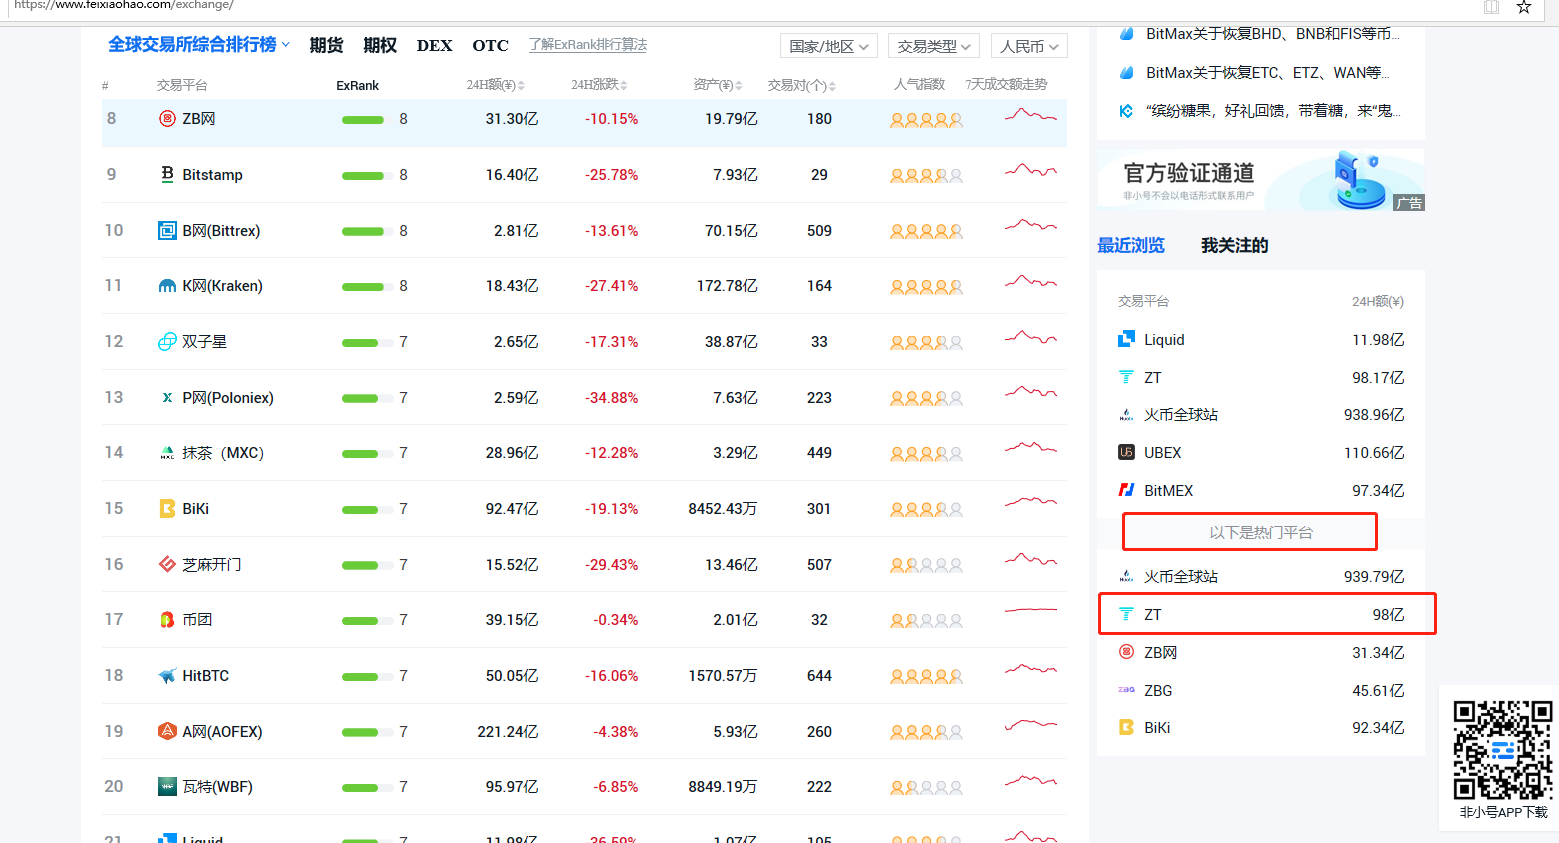Click the browser address bar URL
The width and height of the screenshot is (1559, 843).
pyautogui.click(x=124, y=5)
